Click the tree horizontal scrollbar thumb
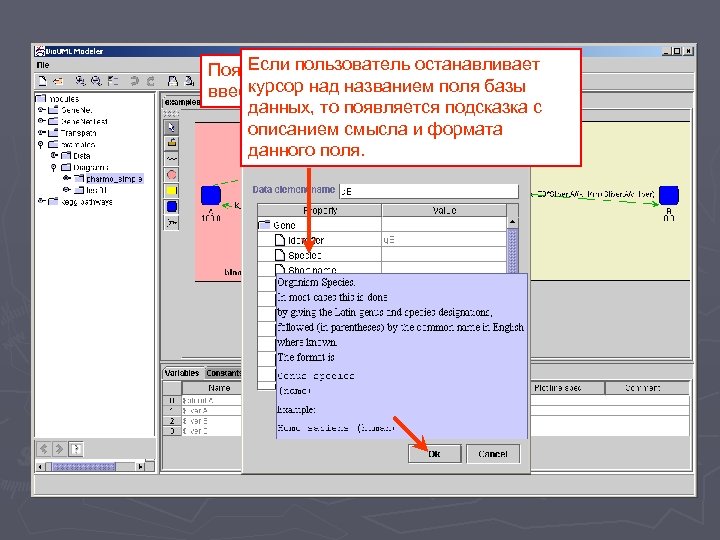The width and height of the screenshot is (720, 540). pyautogui.click(x=84, y=467)
